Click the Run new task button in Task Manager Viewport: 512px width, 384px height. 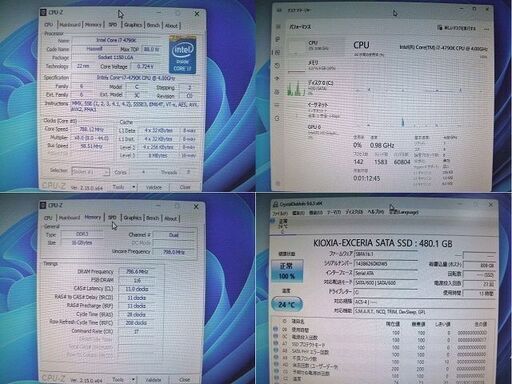pos(457,28)
